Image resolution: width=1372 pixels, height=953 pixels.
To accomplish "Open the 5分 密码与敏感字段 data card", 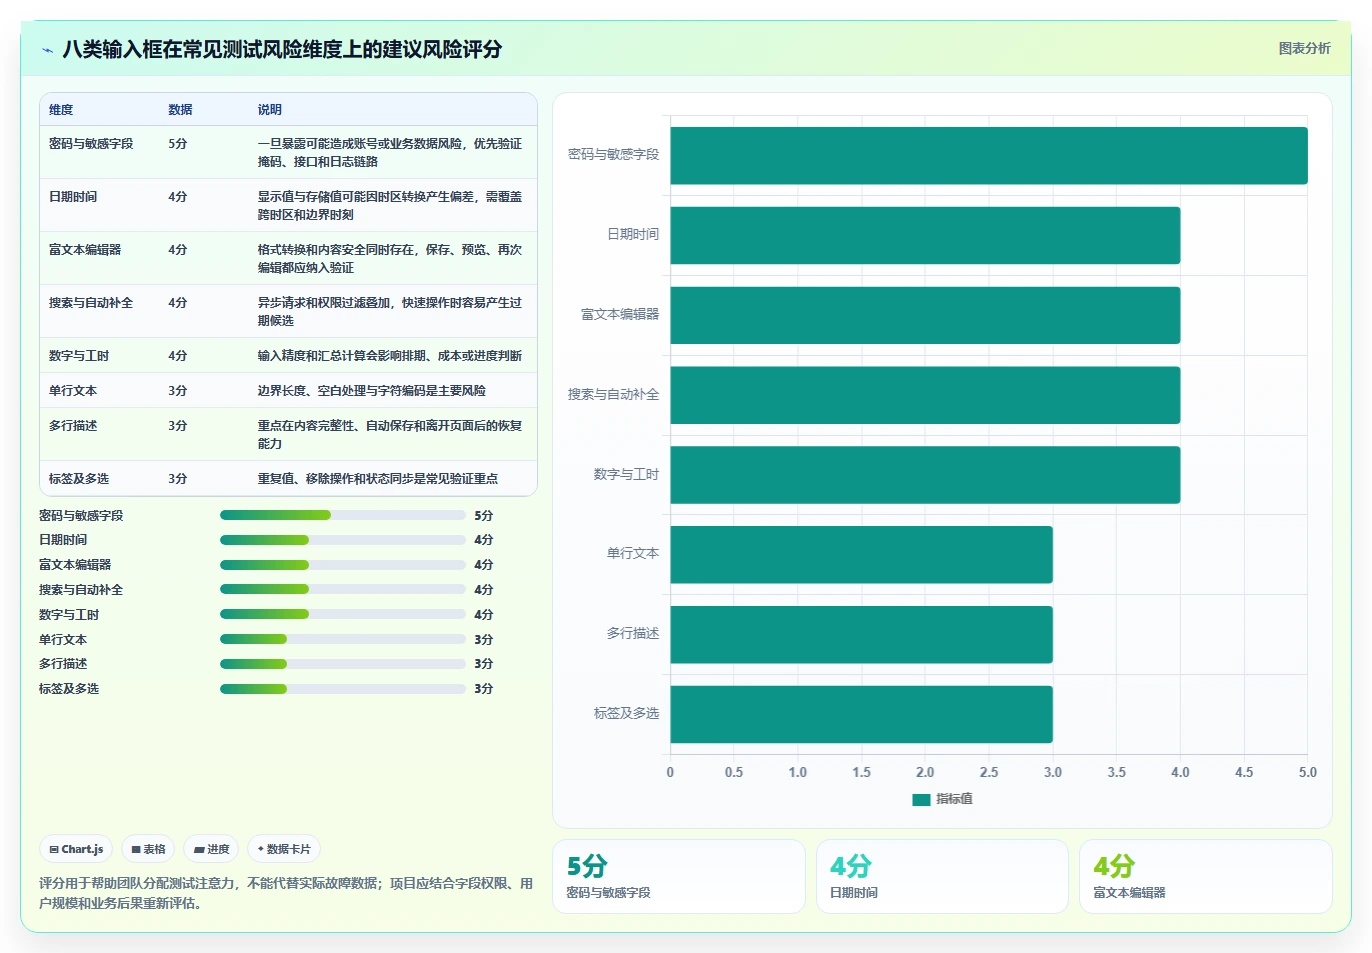I will (x=678, y=876).
